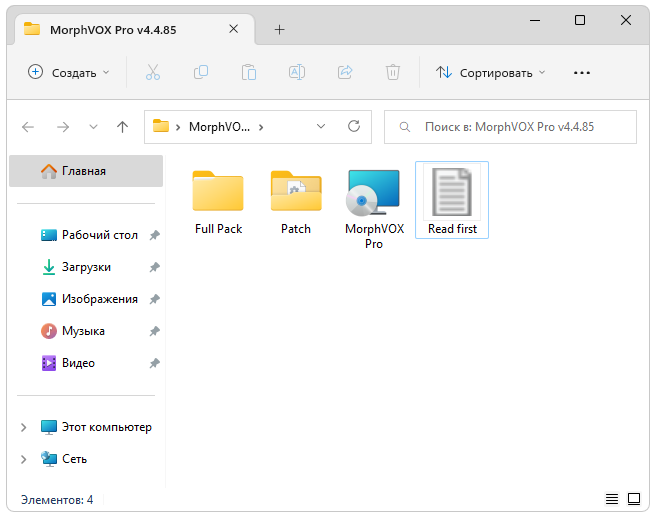This screenshot has width=656, height=517.
Task: Unpin Рабочий стол from quick access
Action: (x=155, y=235)
